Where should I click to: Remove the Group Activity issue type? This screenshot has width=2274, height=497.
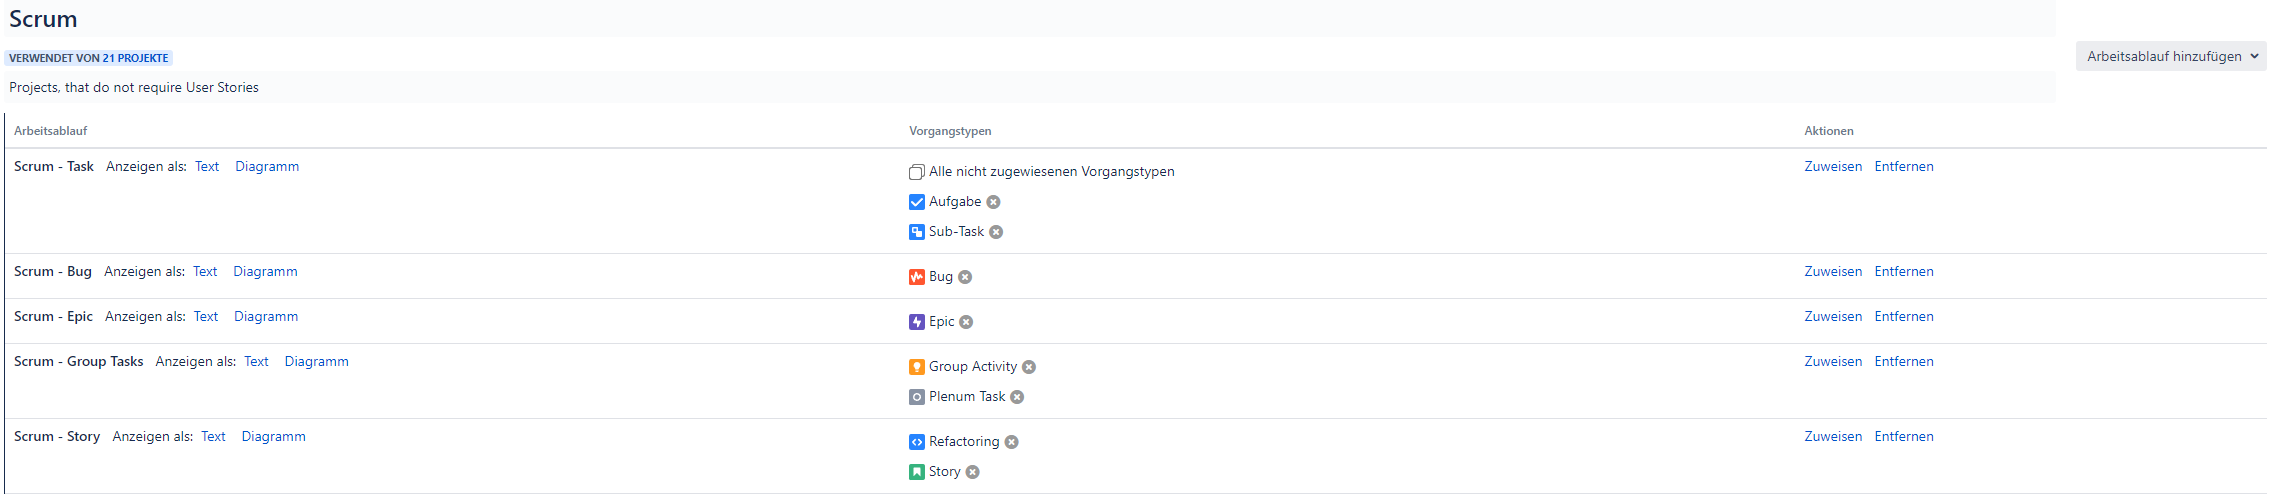coord(1029,367)
